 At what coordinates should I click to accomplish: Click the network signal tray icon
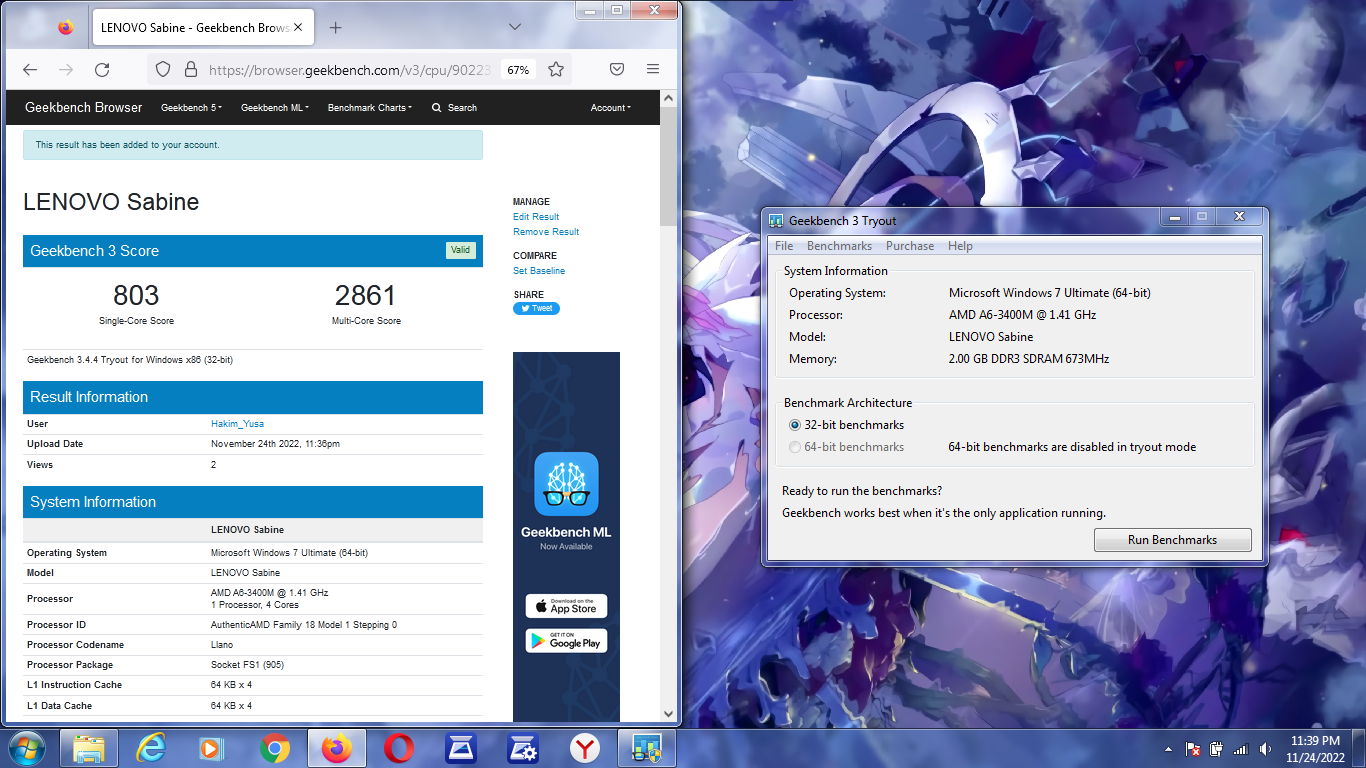coord(1241,749)
